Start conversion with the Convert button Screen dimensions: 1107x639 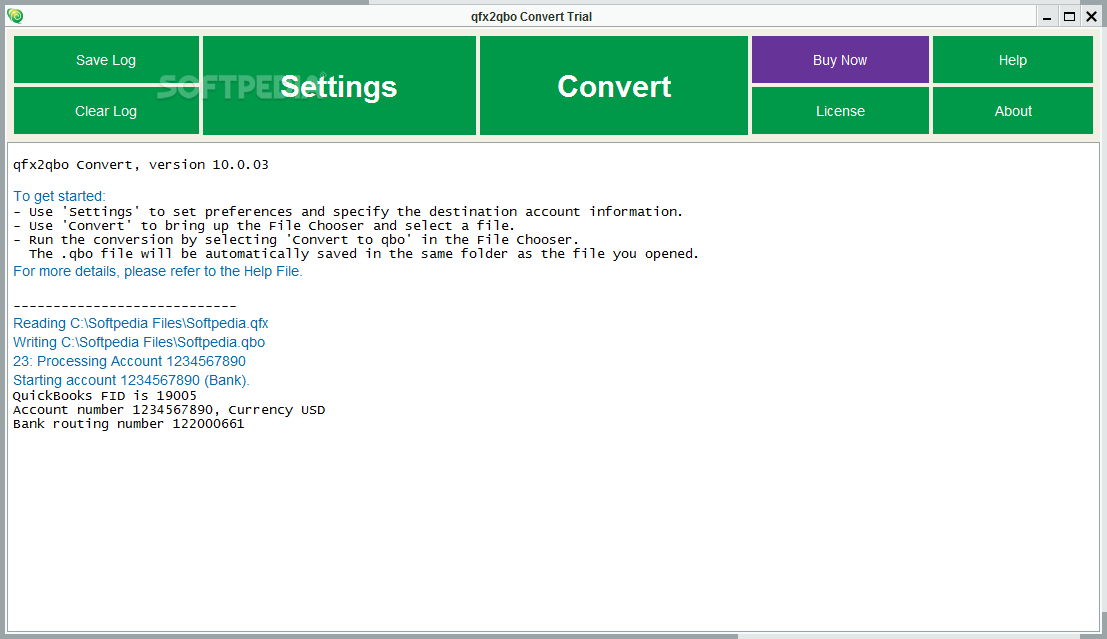click(614, 85)
